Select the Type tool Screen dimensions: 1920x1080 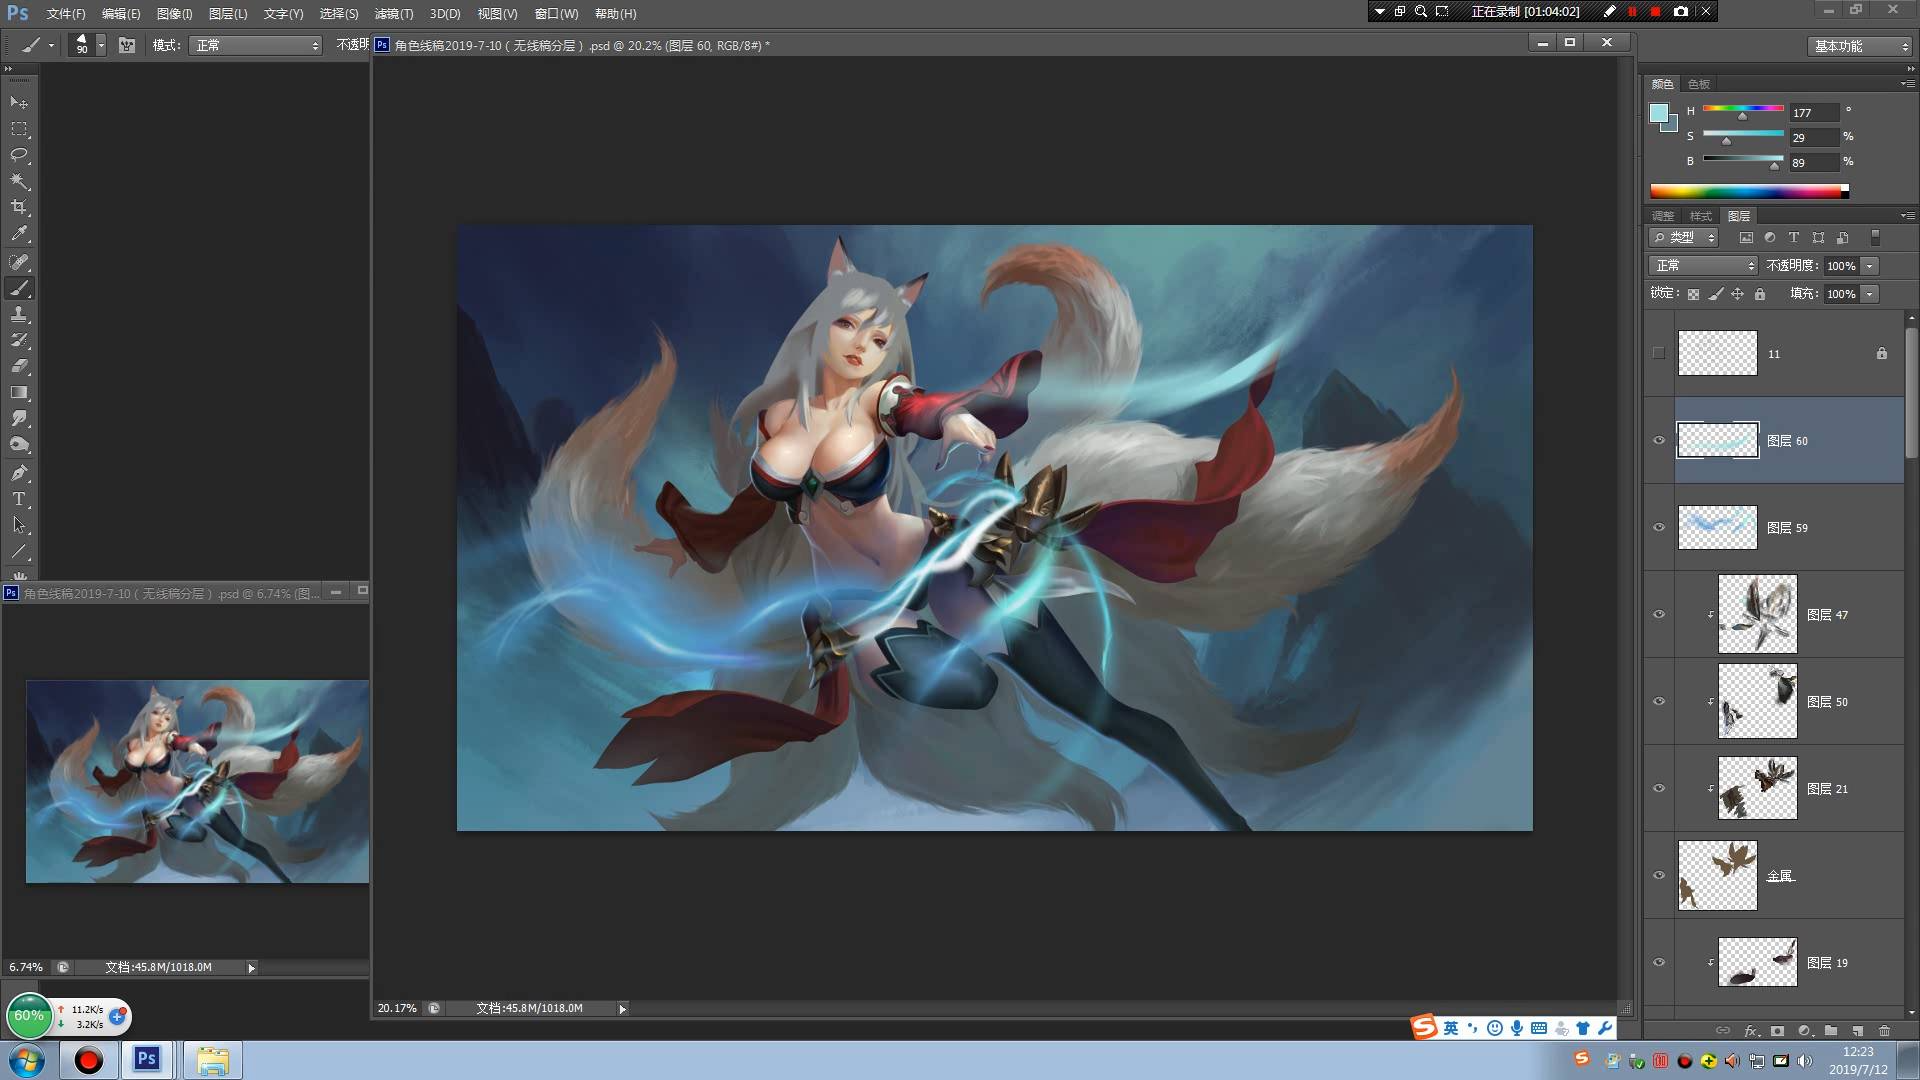click(19, 499)
